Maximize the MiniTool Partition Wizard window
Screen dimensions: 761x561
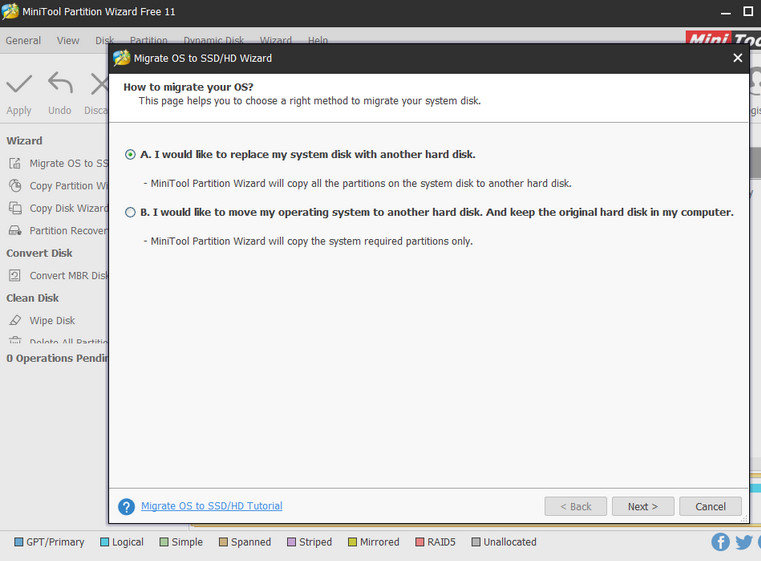click(748, 11)
